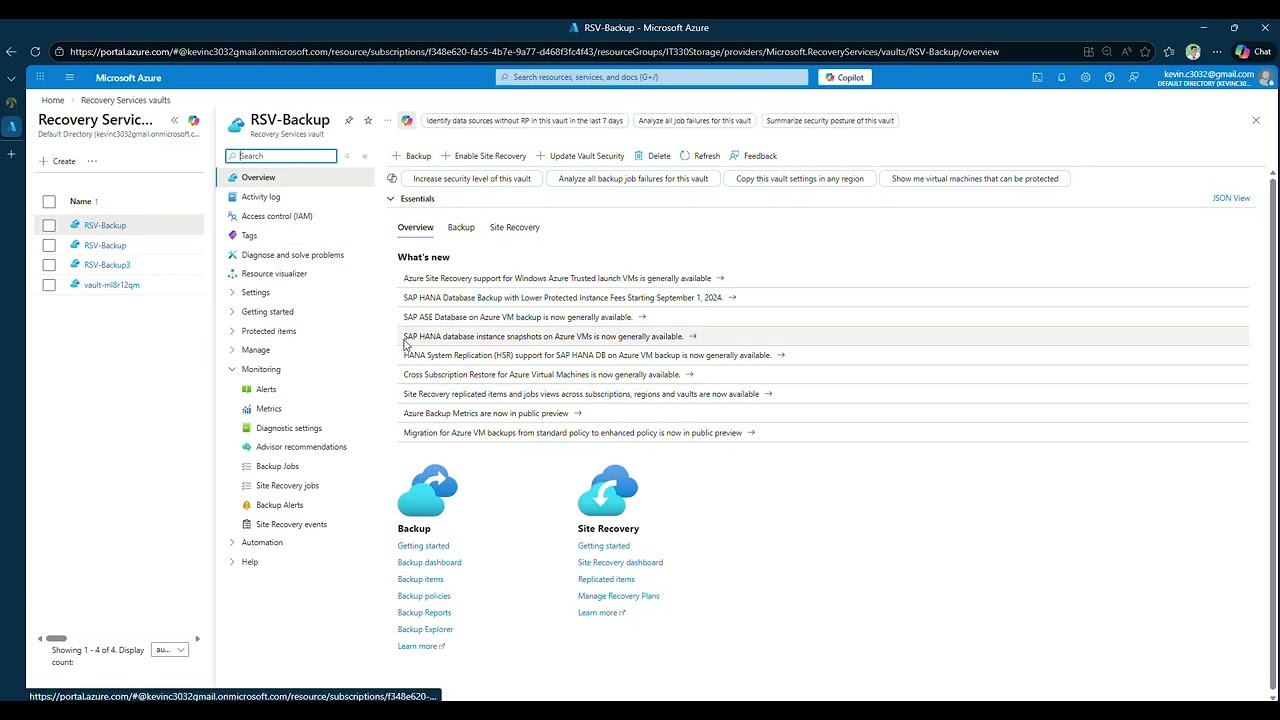This screenshot has height=720, width=1280.
Task: Open Diagnose and solve problems
Action: (295, 255)
